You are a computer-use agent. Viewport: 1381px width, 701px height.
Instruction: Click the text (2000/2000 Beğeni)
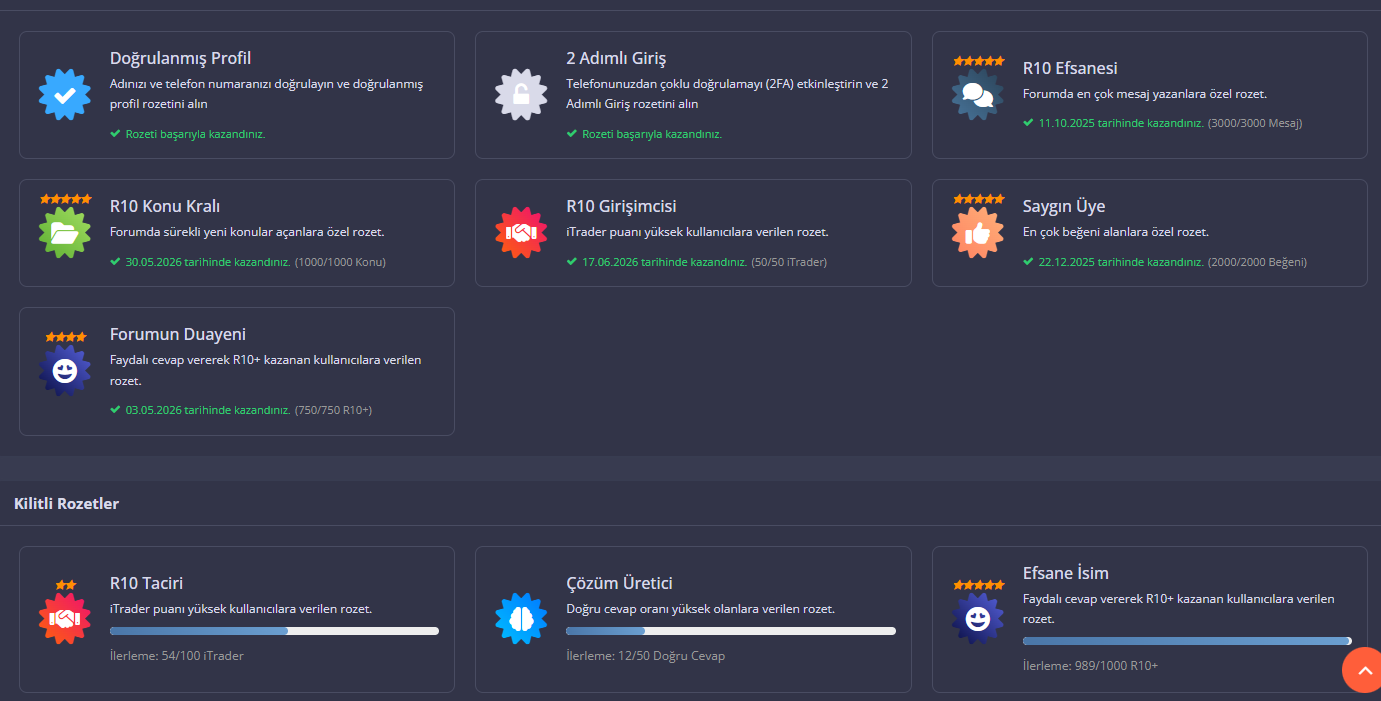(x=1257, y=262)
